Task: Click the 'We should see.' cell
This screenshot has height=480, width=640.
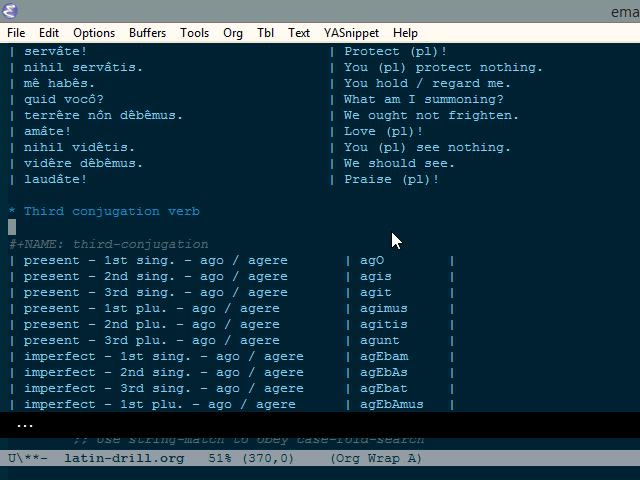Action: 399,163
